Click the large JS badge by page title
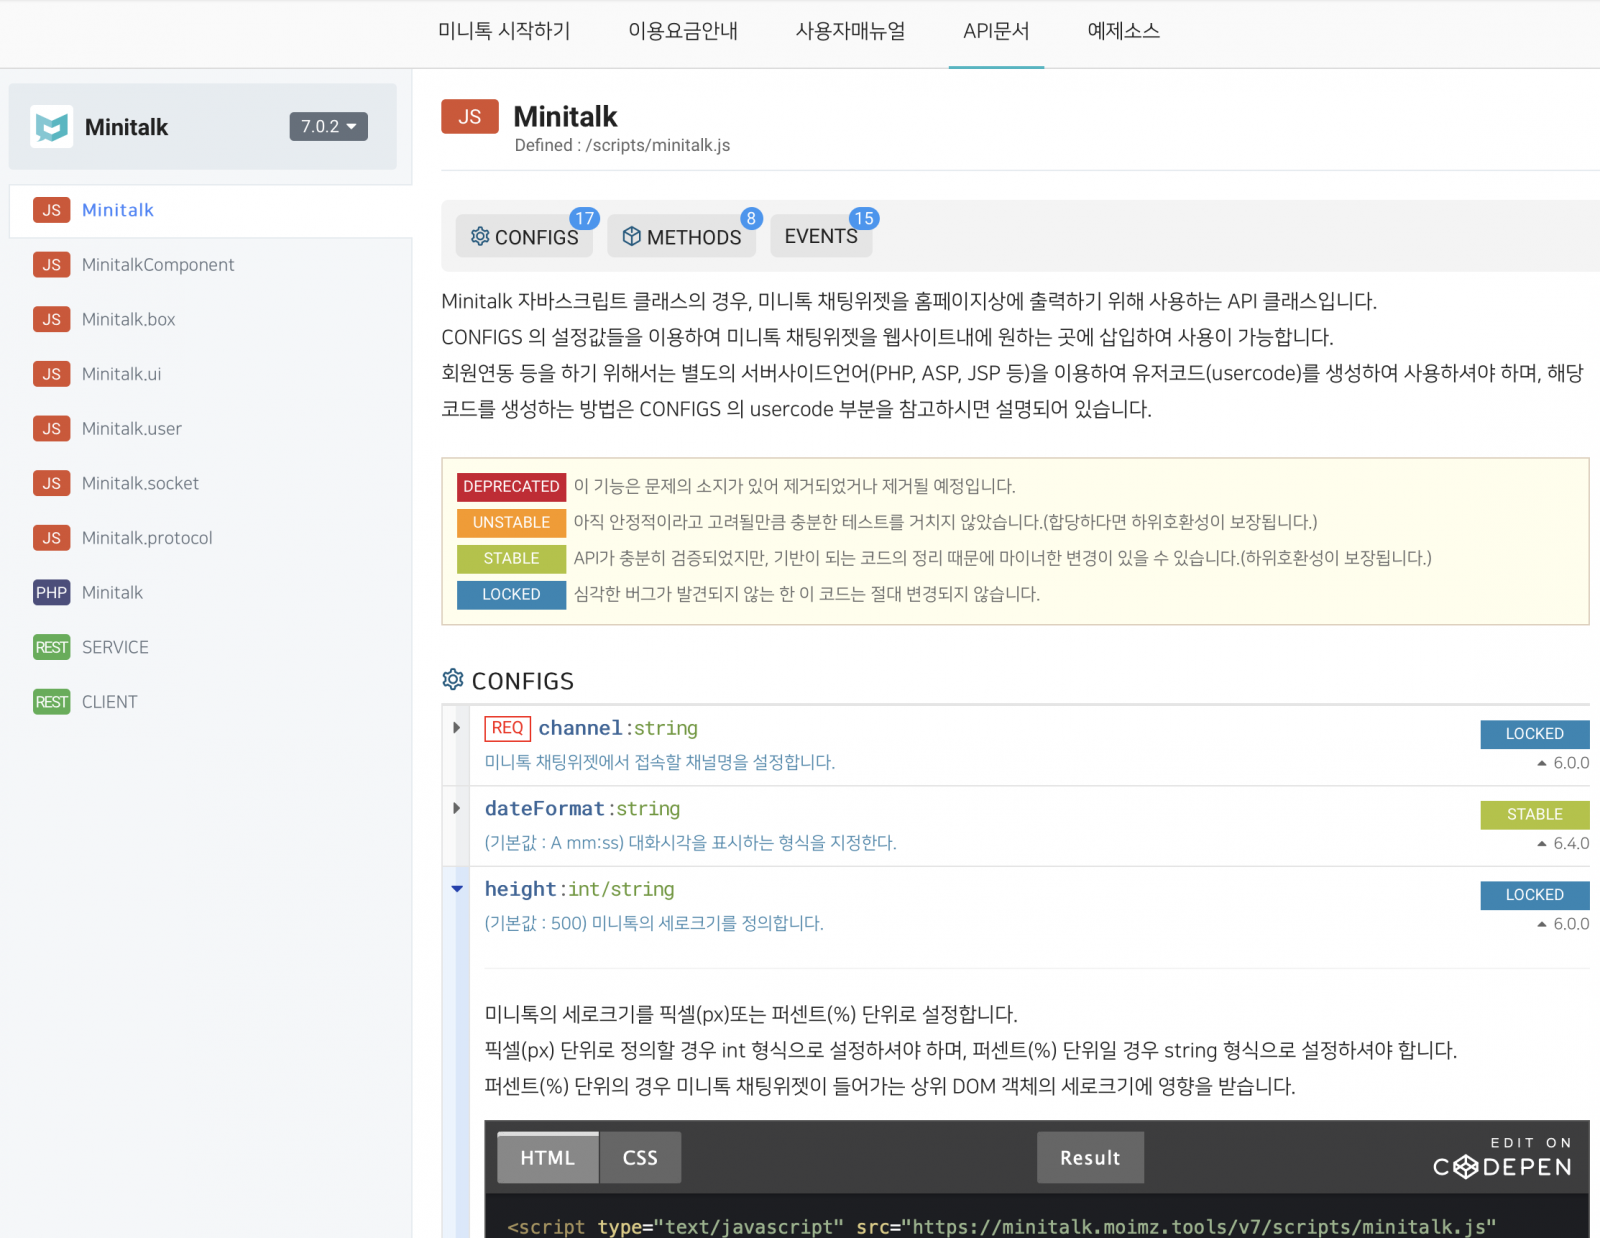Screen dimensions: 1600x1238 pos(469,117)
